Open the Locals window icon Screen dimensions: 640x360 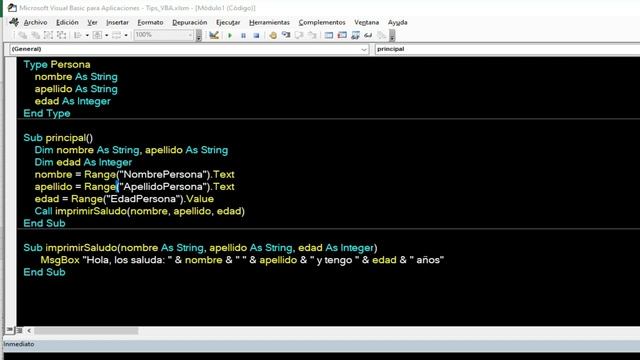[x=329, y=36]
